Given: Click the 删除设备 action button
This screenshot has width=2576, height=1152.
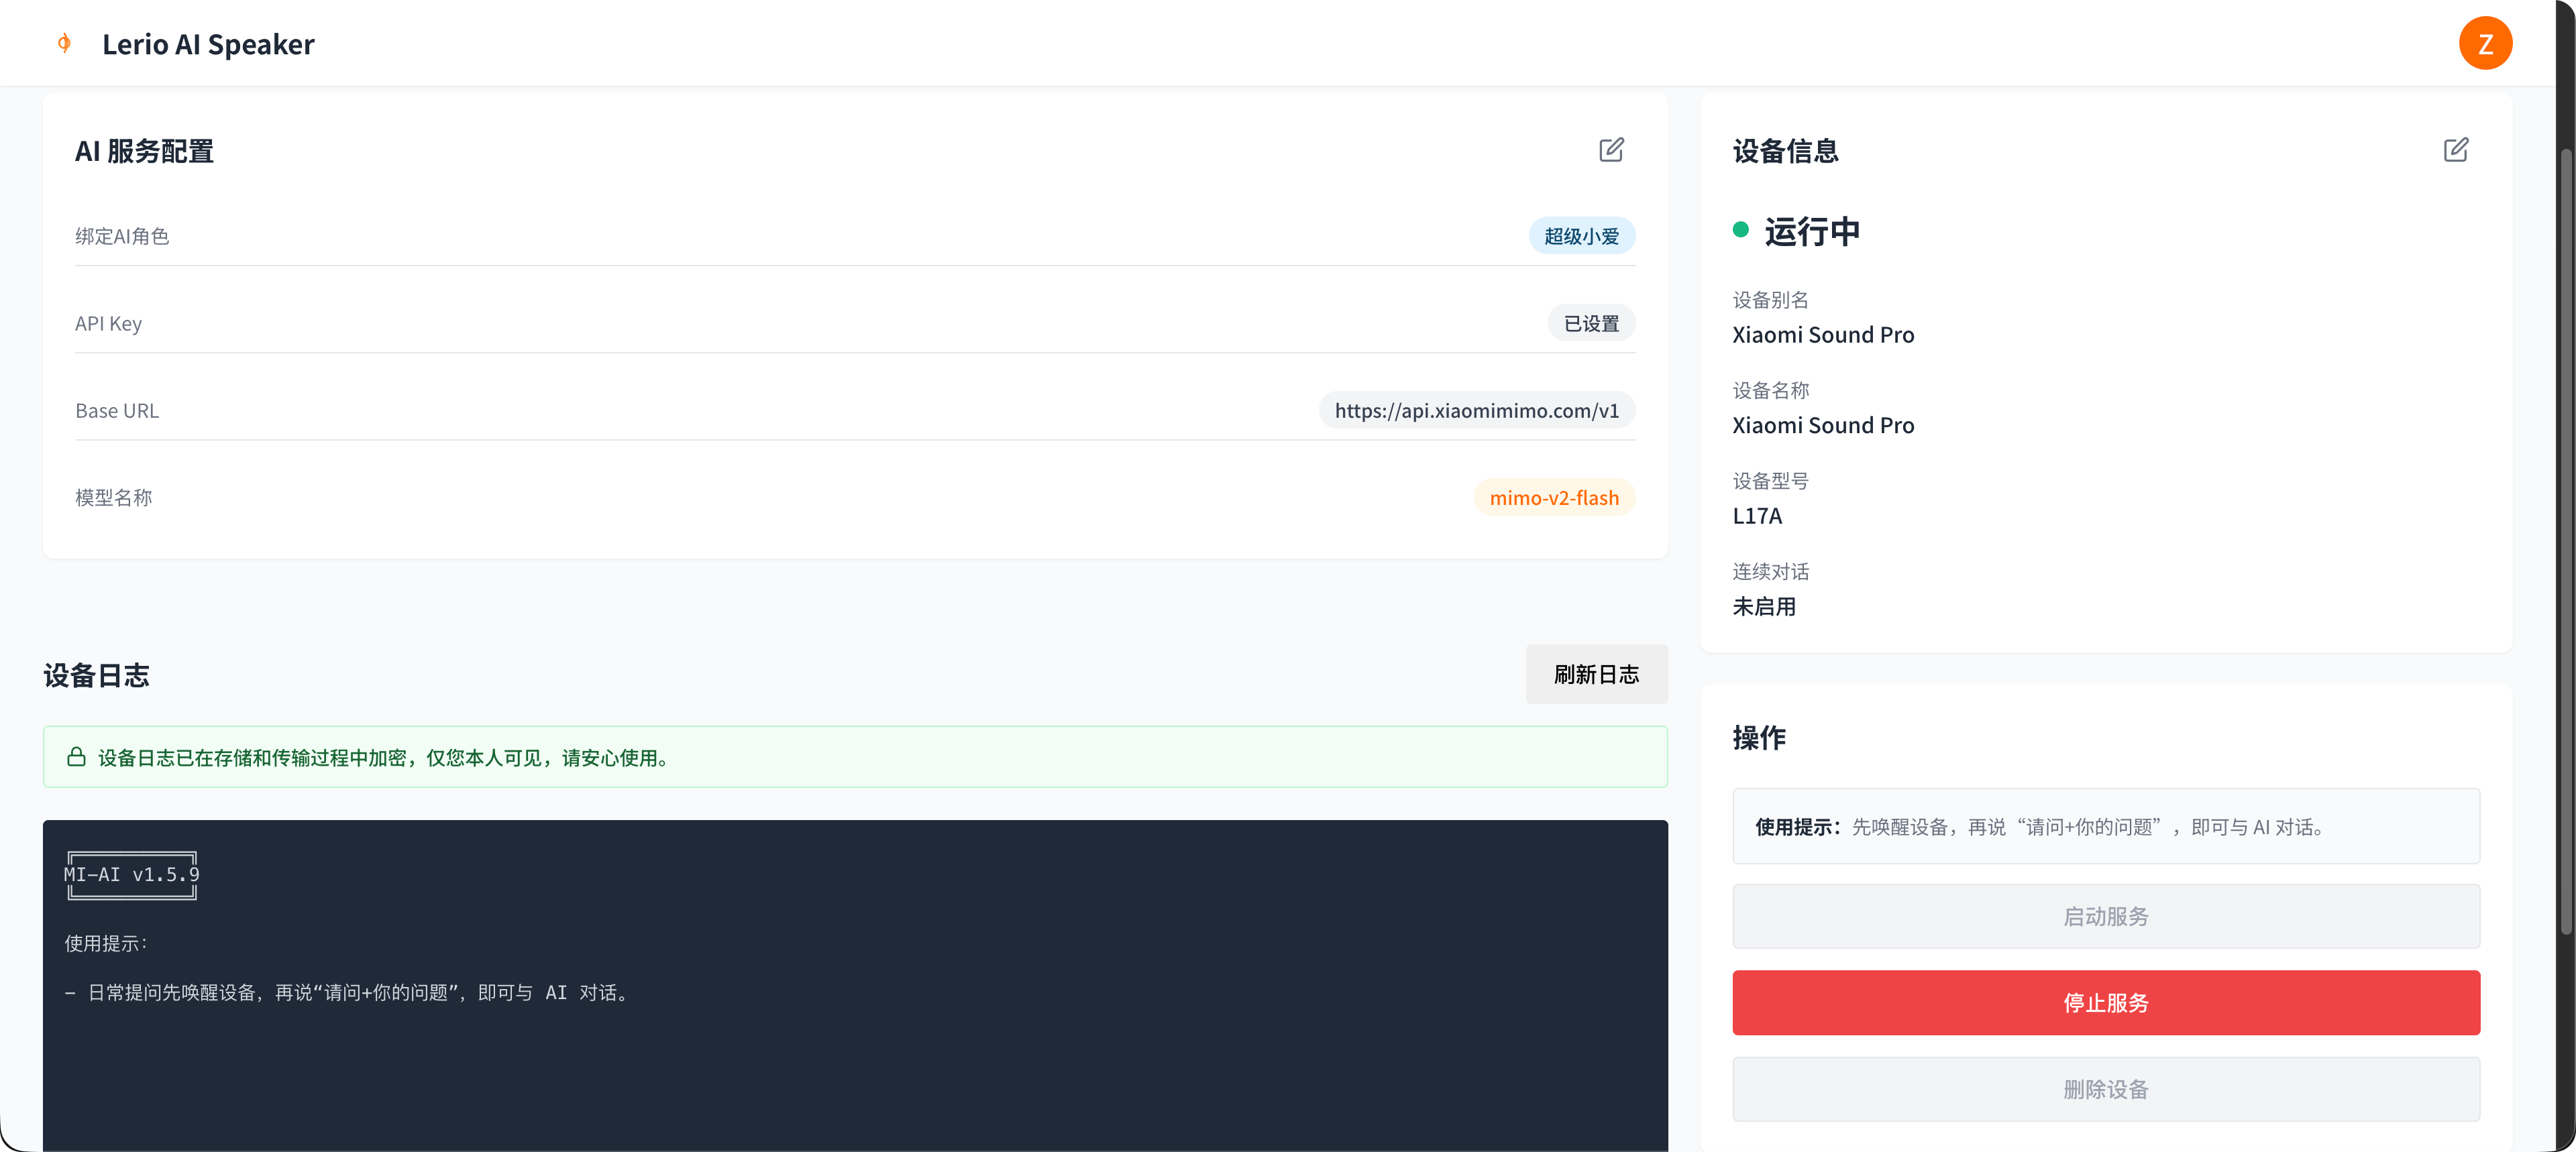Looking at the screenshot, I should [2105, 1089].
